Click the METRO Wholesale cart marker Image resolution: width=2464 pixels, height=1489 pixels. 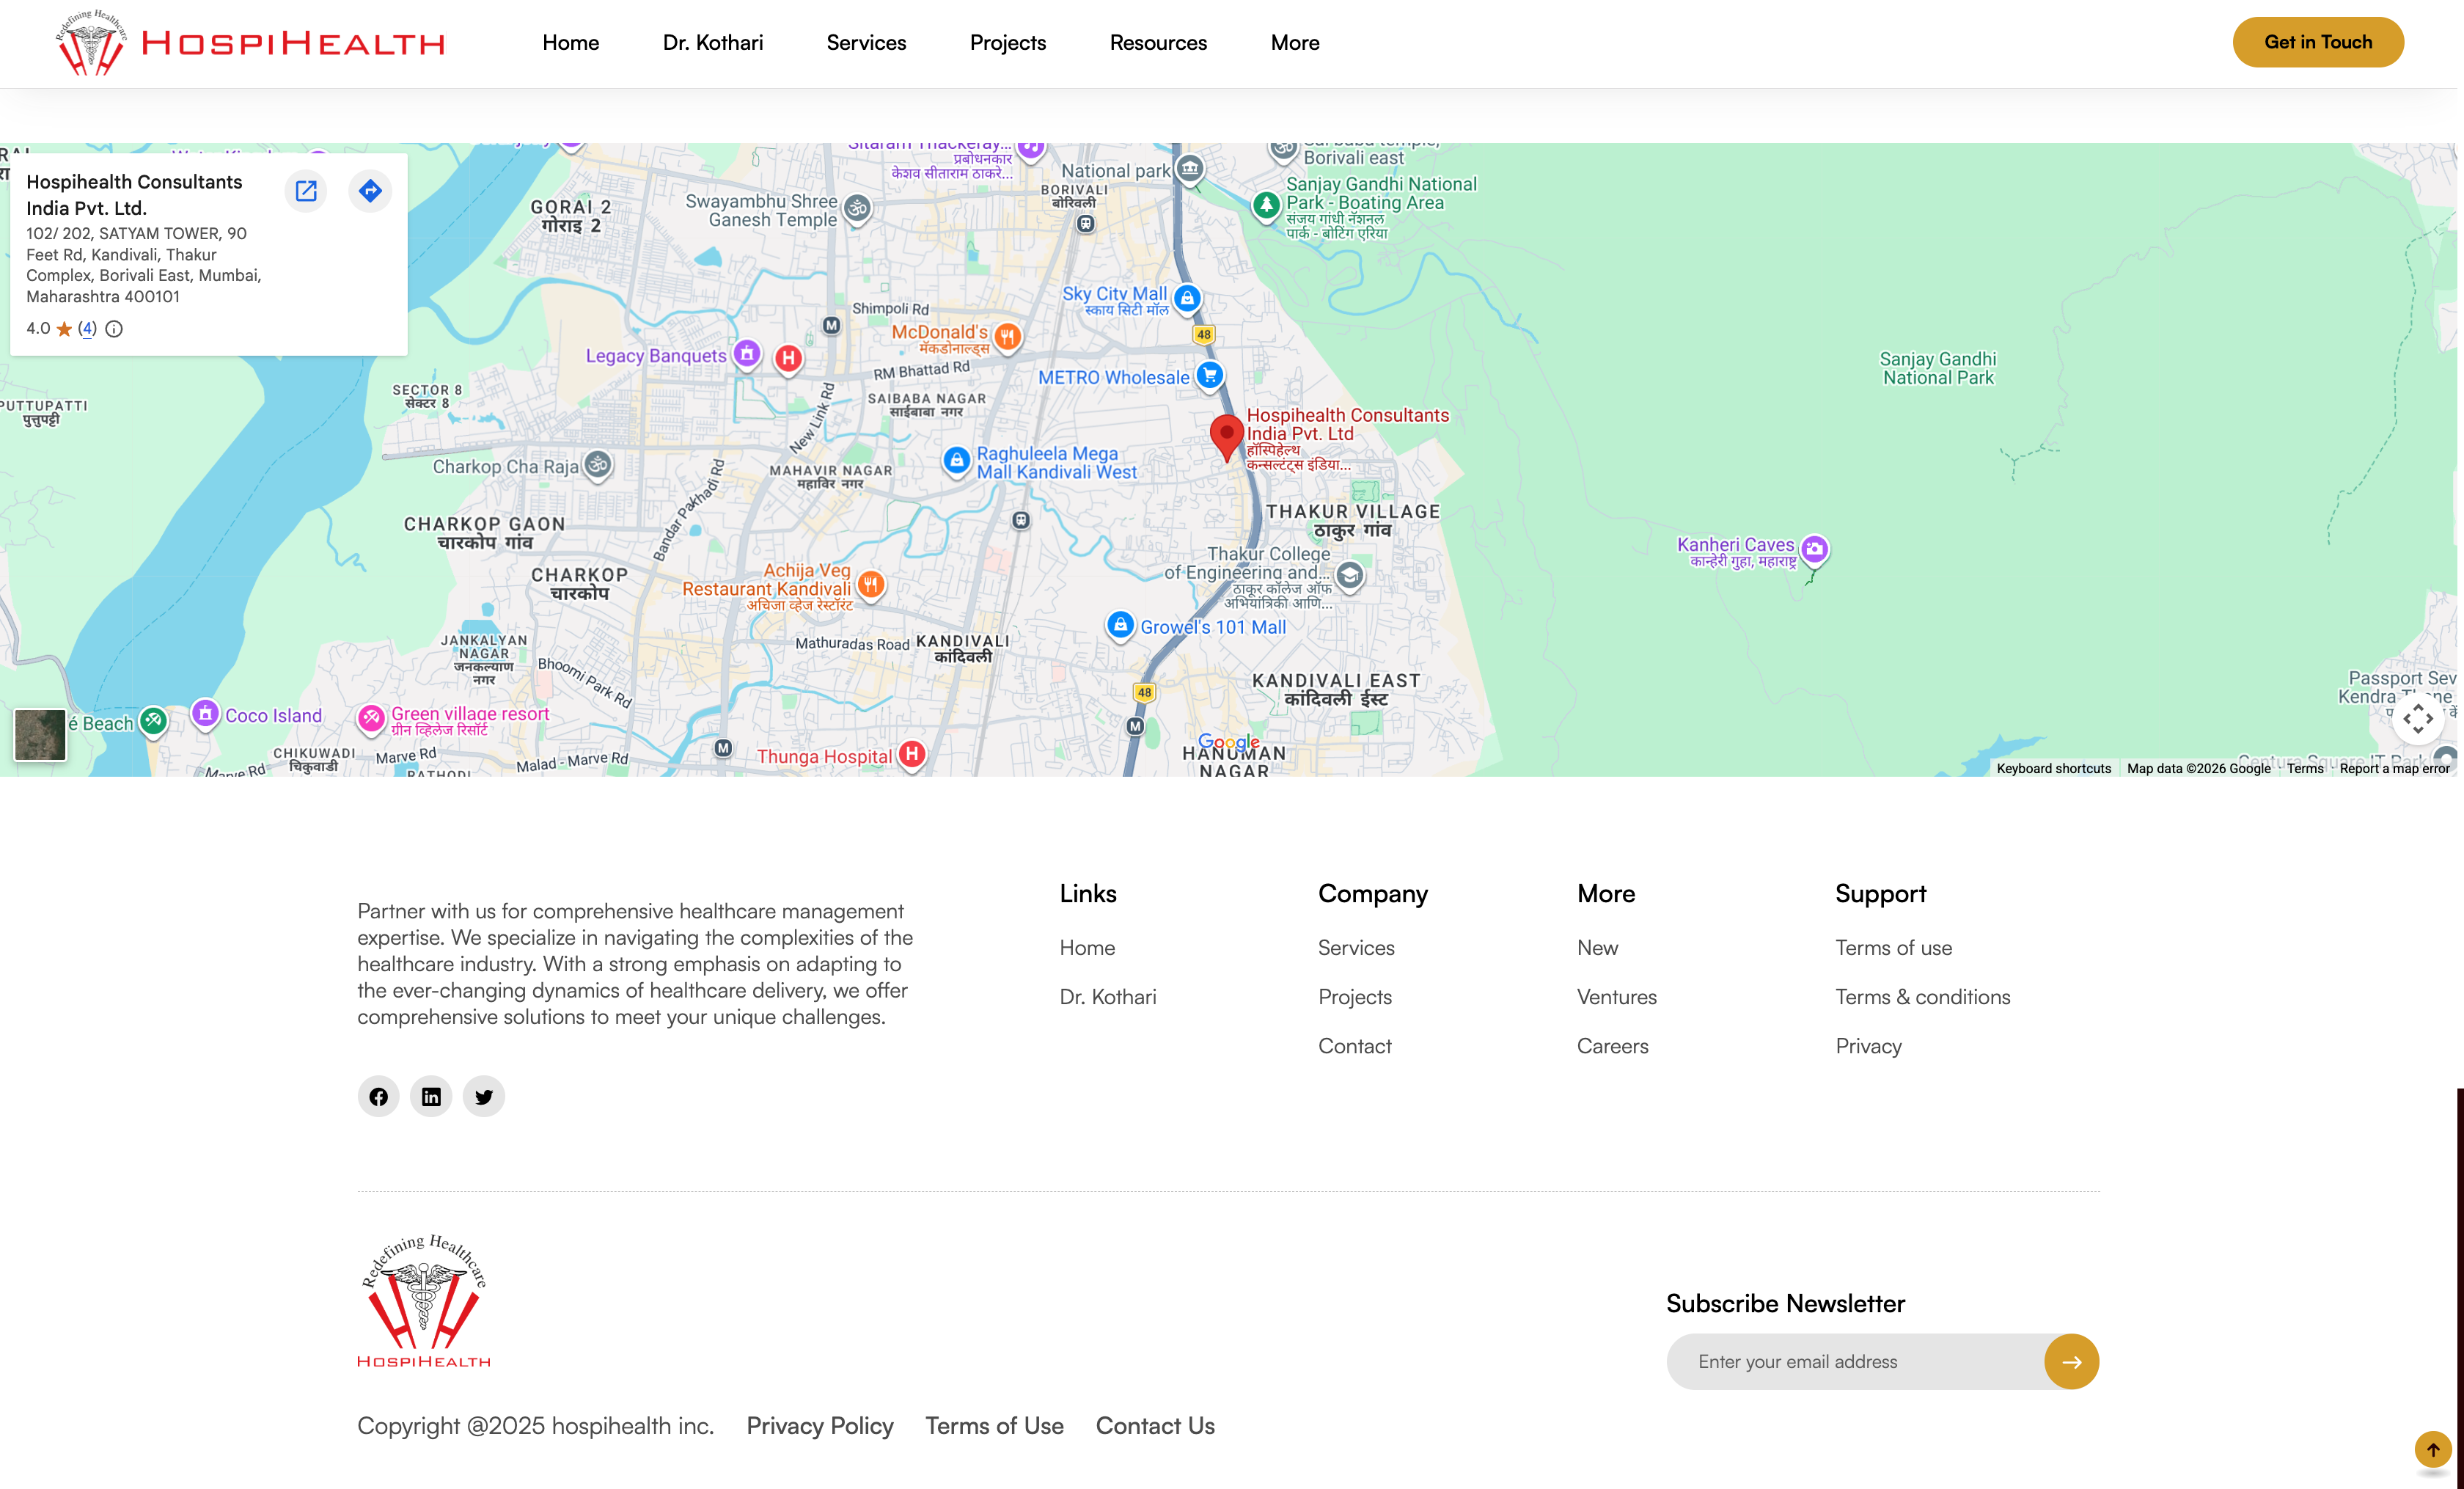[x=1210, y=376]
